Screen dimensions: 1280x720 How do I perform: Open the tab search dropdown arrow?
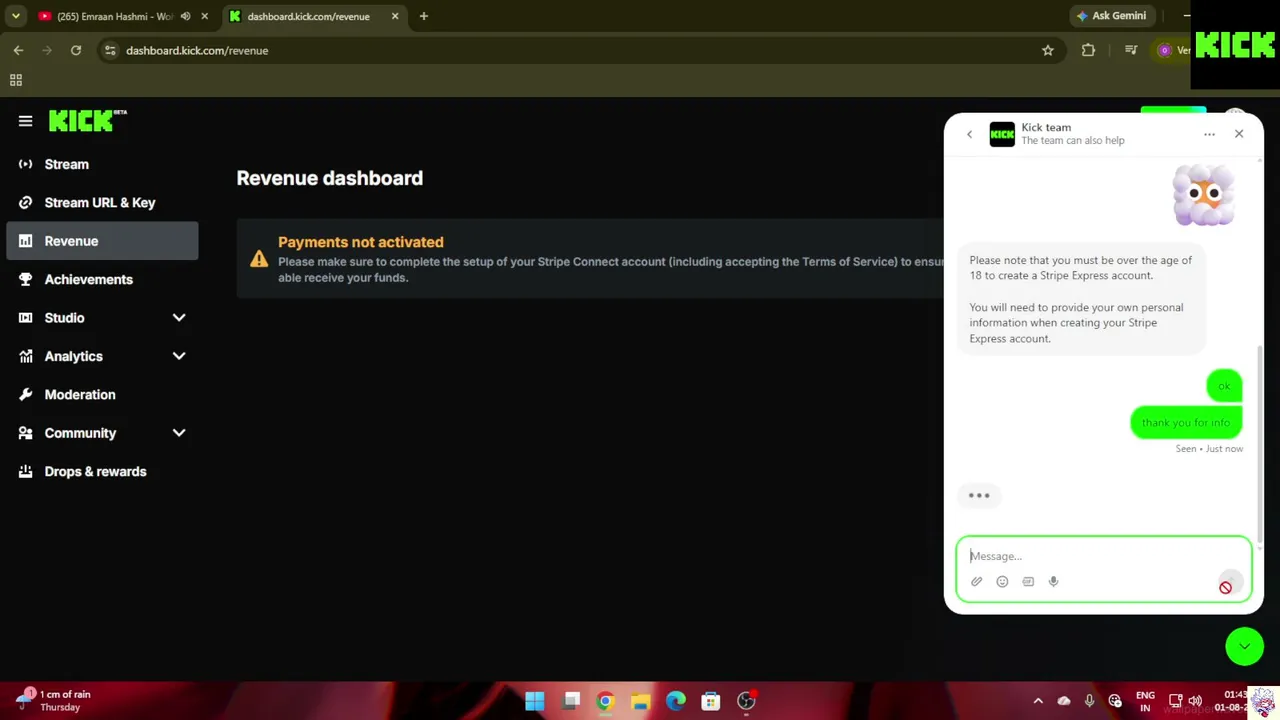click(x=15, y=16)
